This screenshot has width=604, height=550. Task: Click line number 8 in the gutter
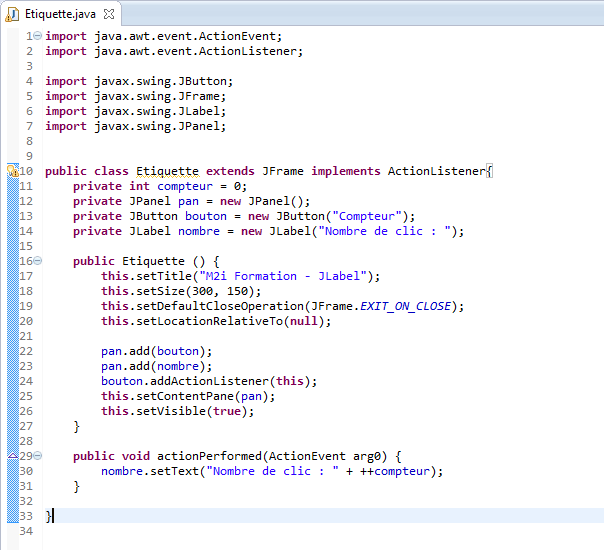pyautogui.click(x=30, y=141)
